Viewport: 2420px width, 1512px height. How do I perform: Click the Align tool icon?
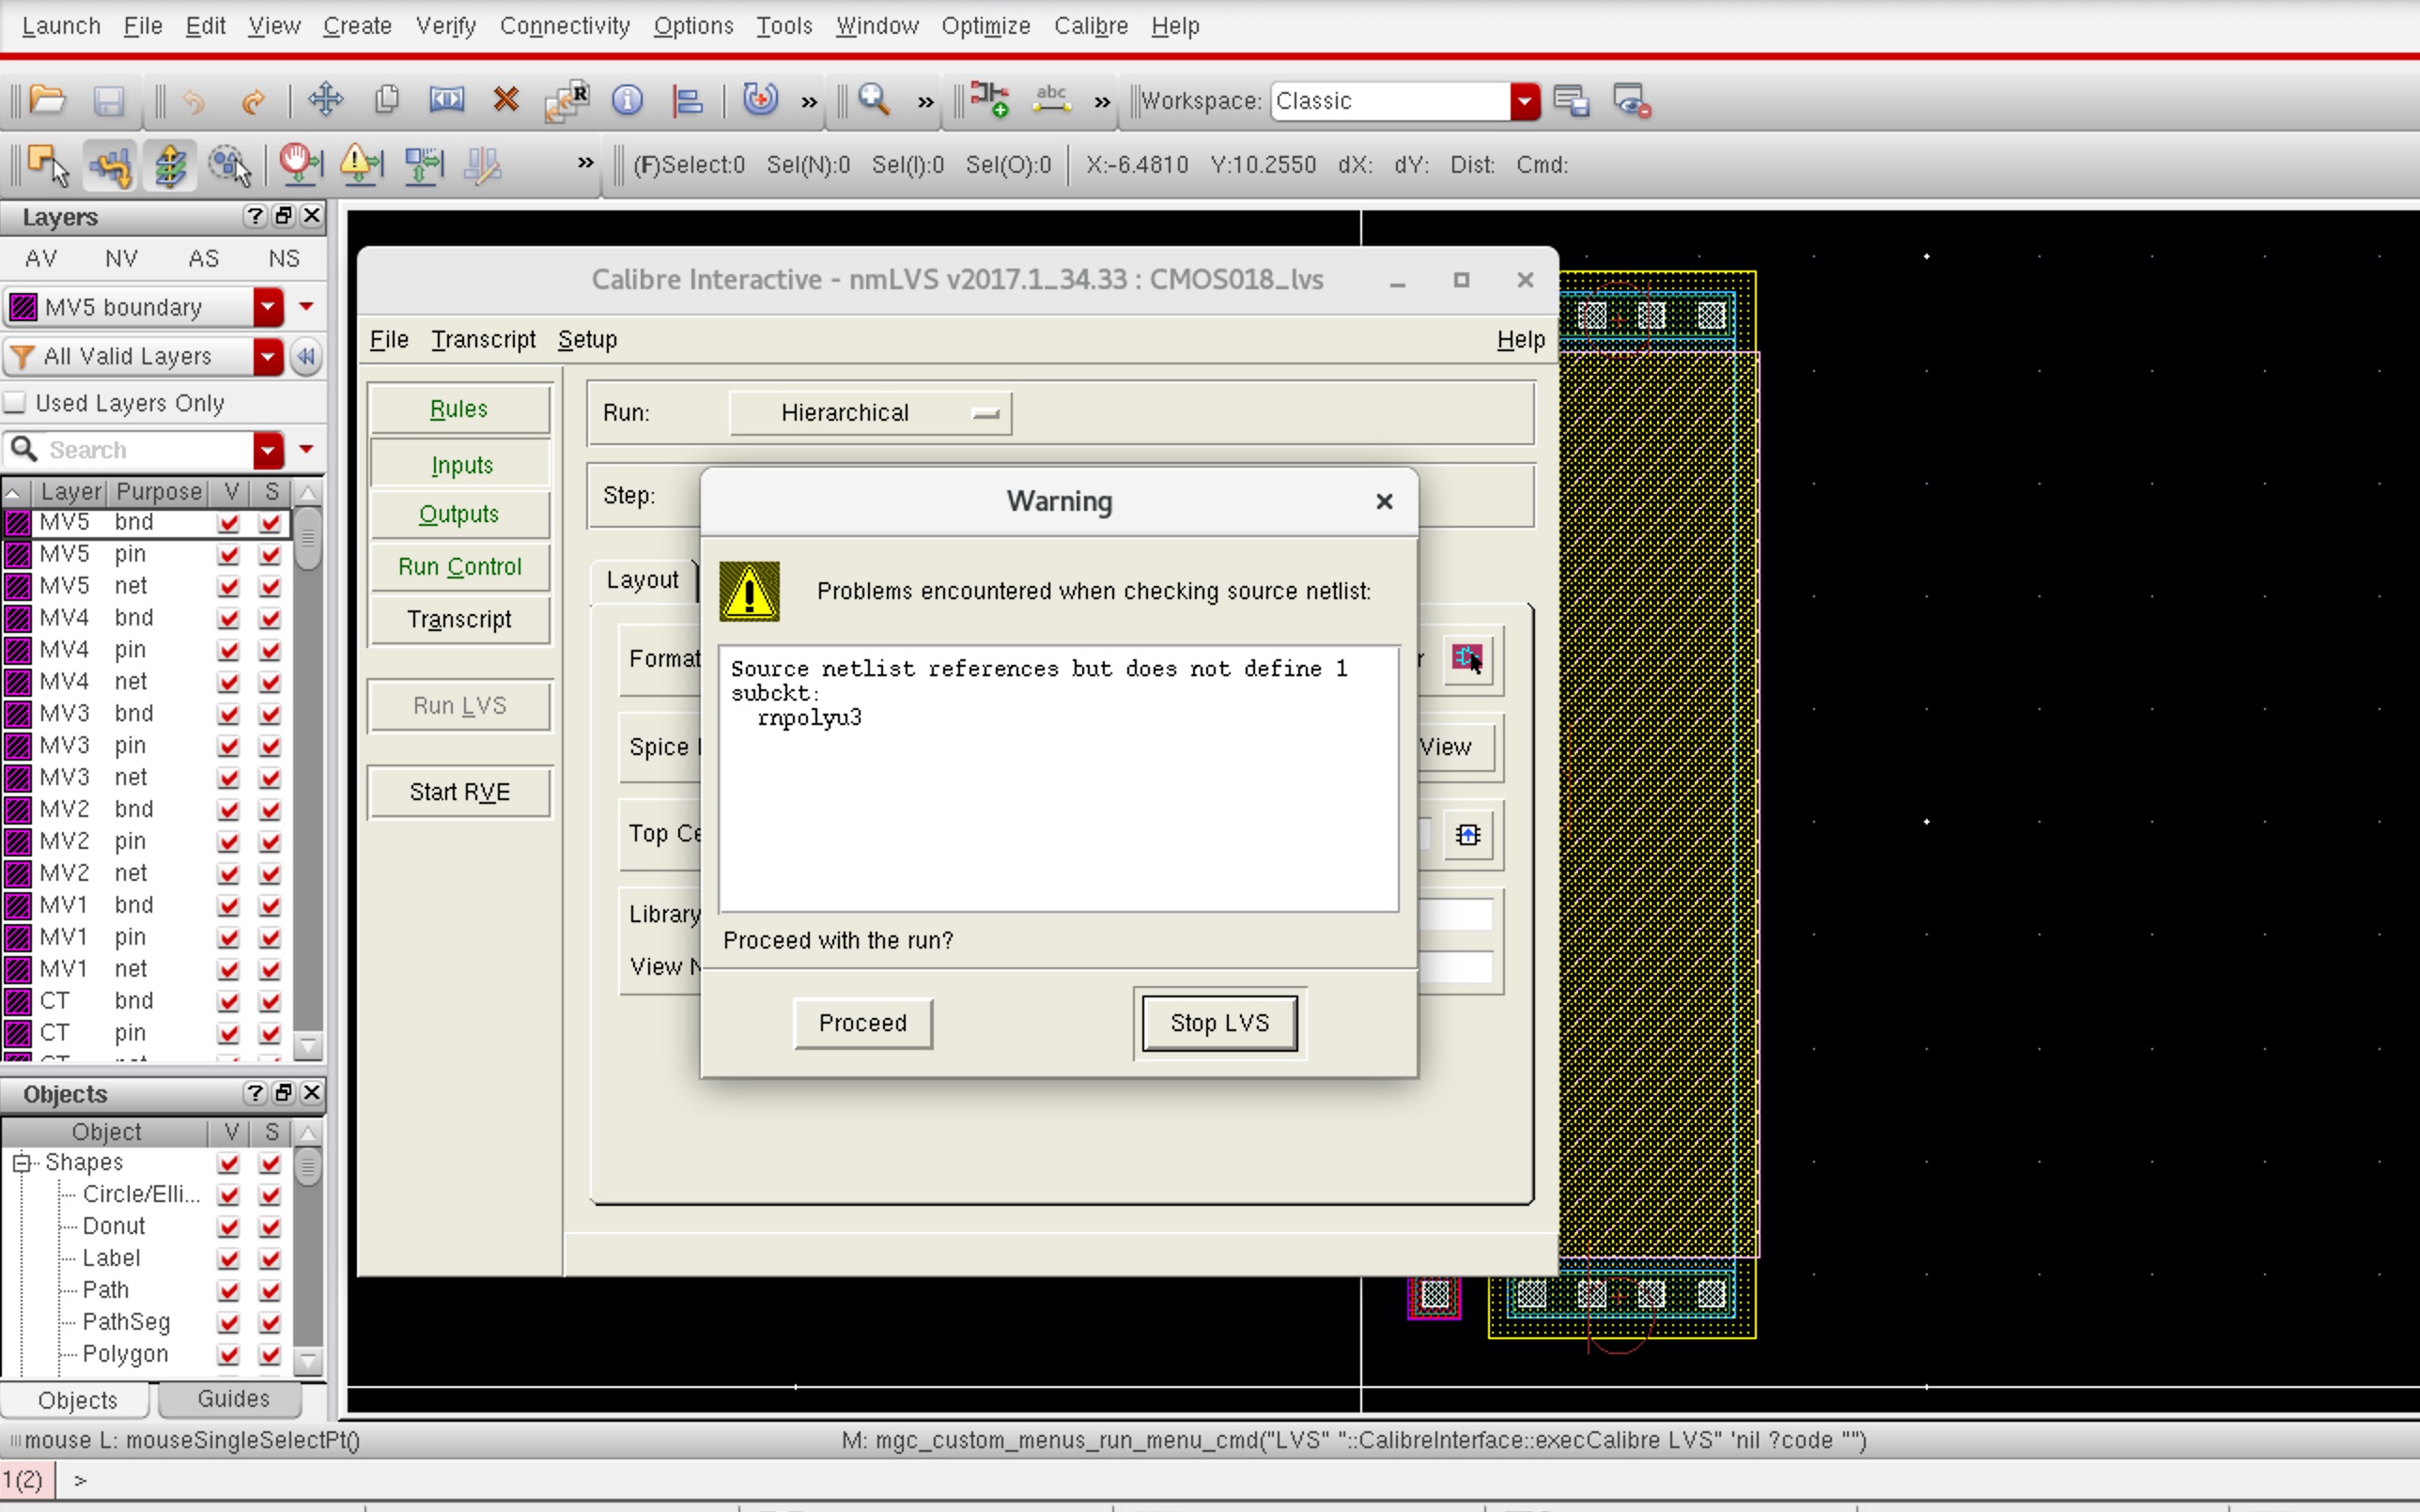pos(688,100)
